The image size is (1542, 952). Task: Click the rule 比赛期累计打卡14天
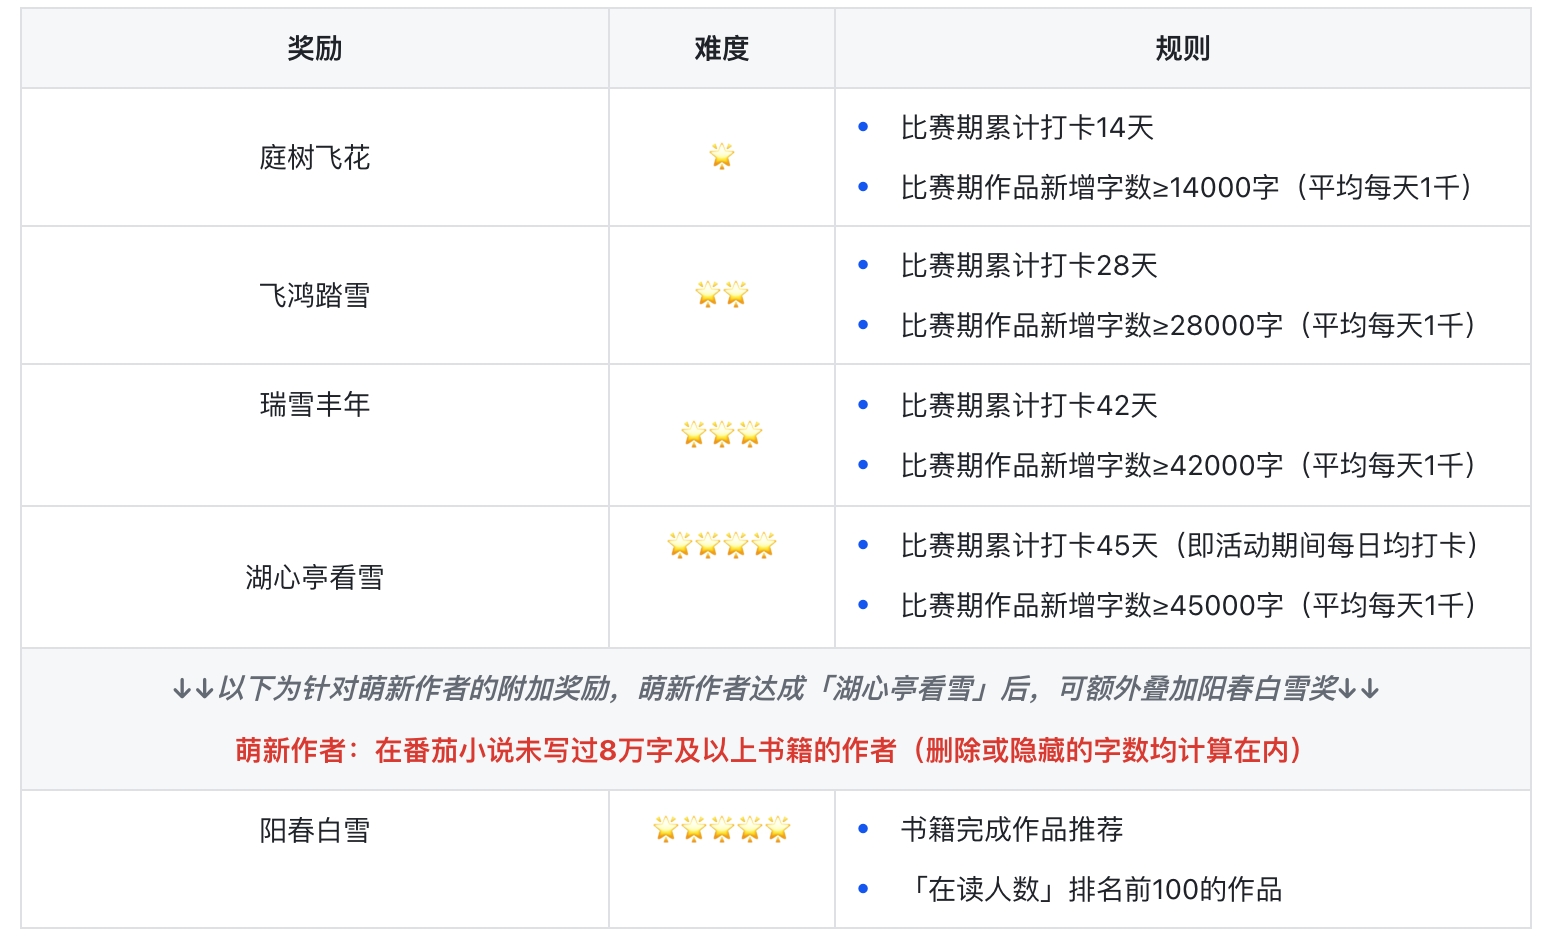pyautogui.click(x=1027, y=128)
